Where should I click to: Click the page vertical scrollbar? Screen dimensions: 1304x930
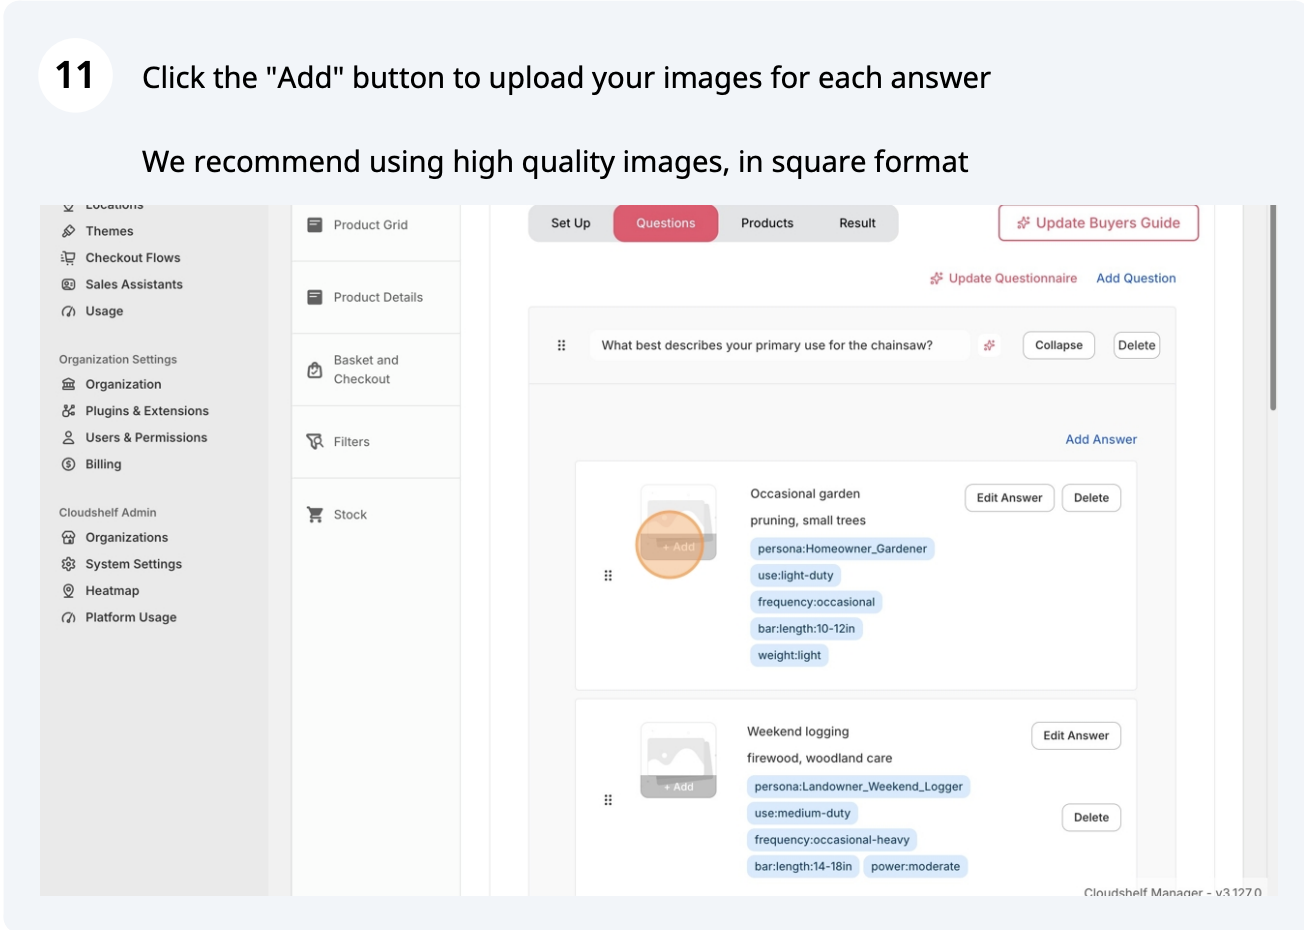coord(1272,308)
